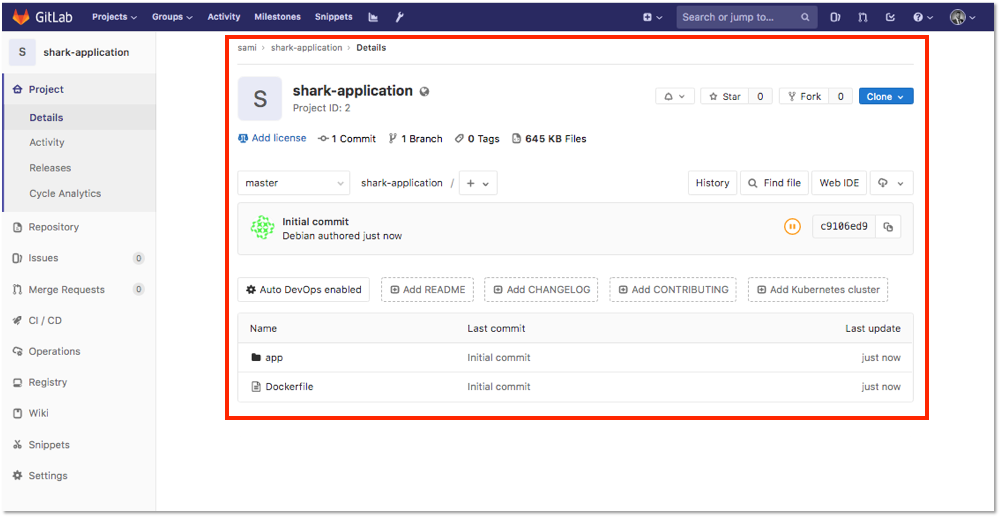1001x518 pixels.
Task: Open the master branch selector
Action: 294,183
